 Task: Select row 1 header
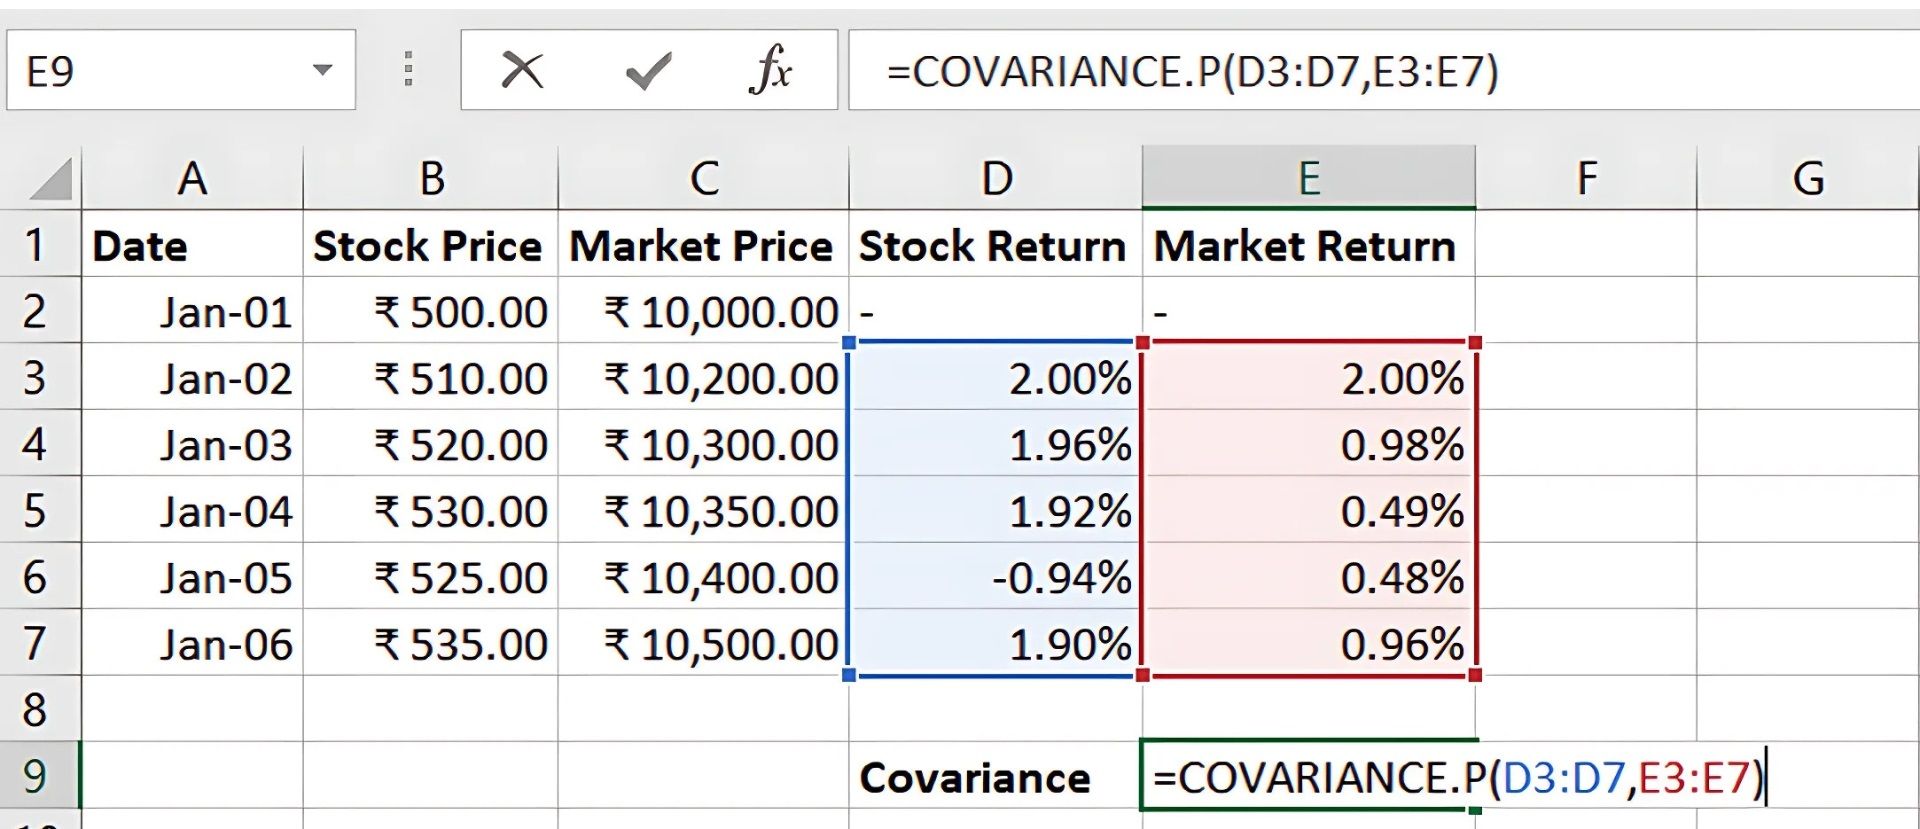point(36,245)
